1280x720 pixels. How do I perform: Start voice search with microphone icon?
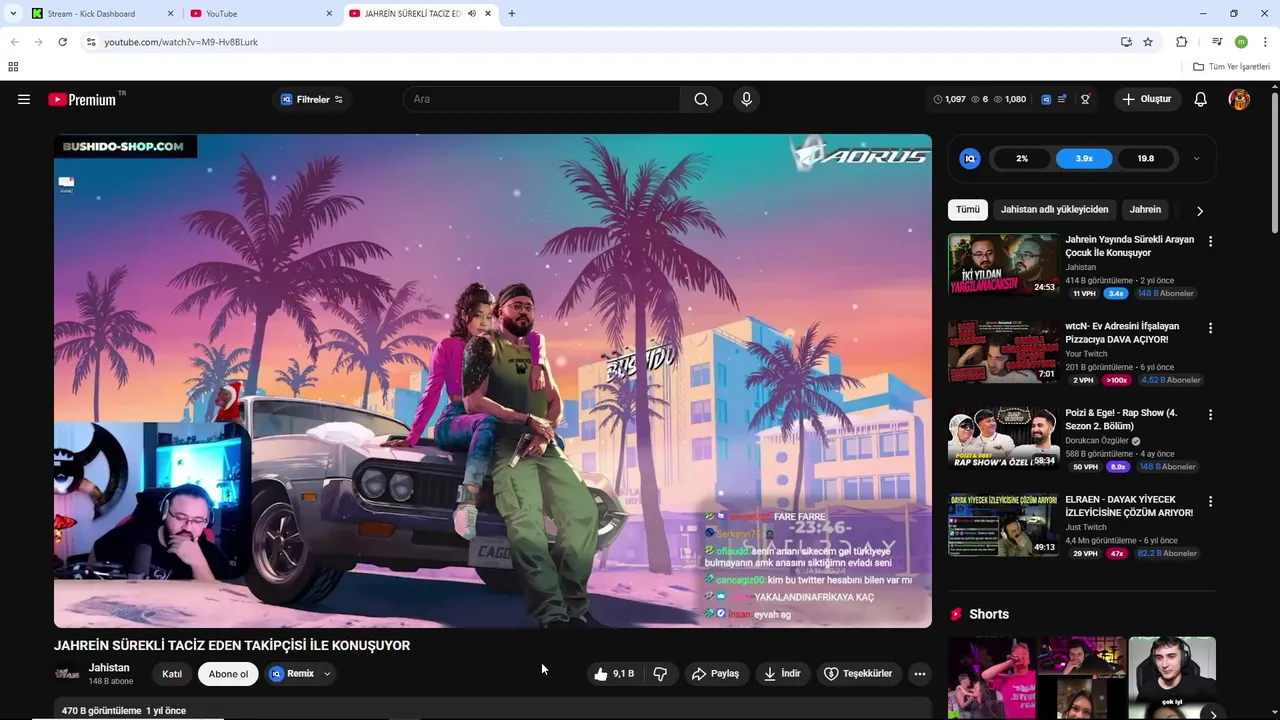pos(746,99)
